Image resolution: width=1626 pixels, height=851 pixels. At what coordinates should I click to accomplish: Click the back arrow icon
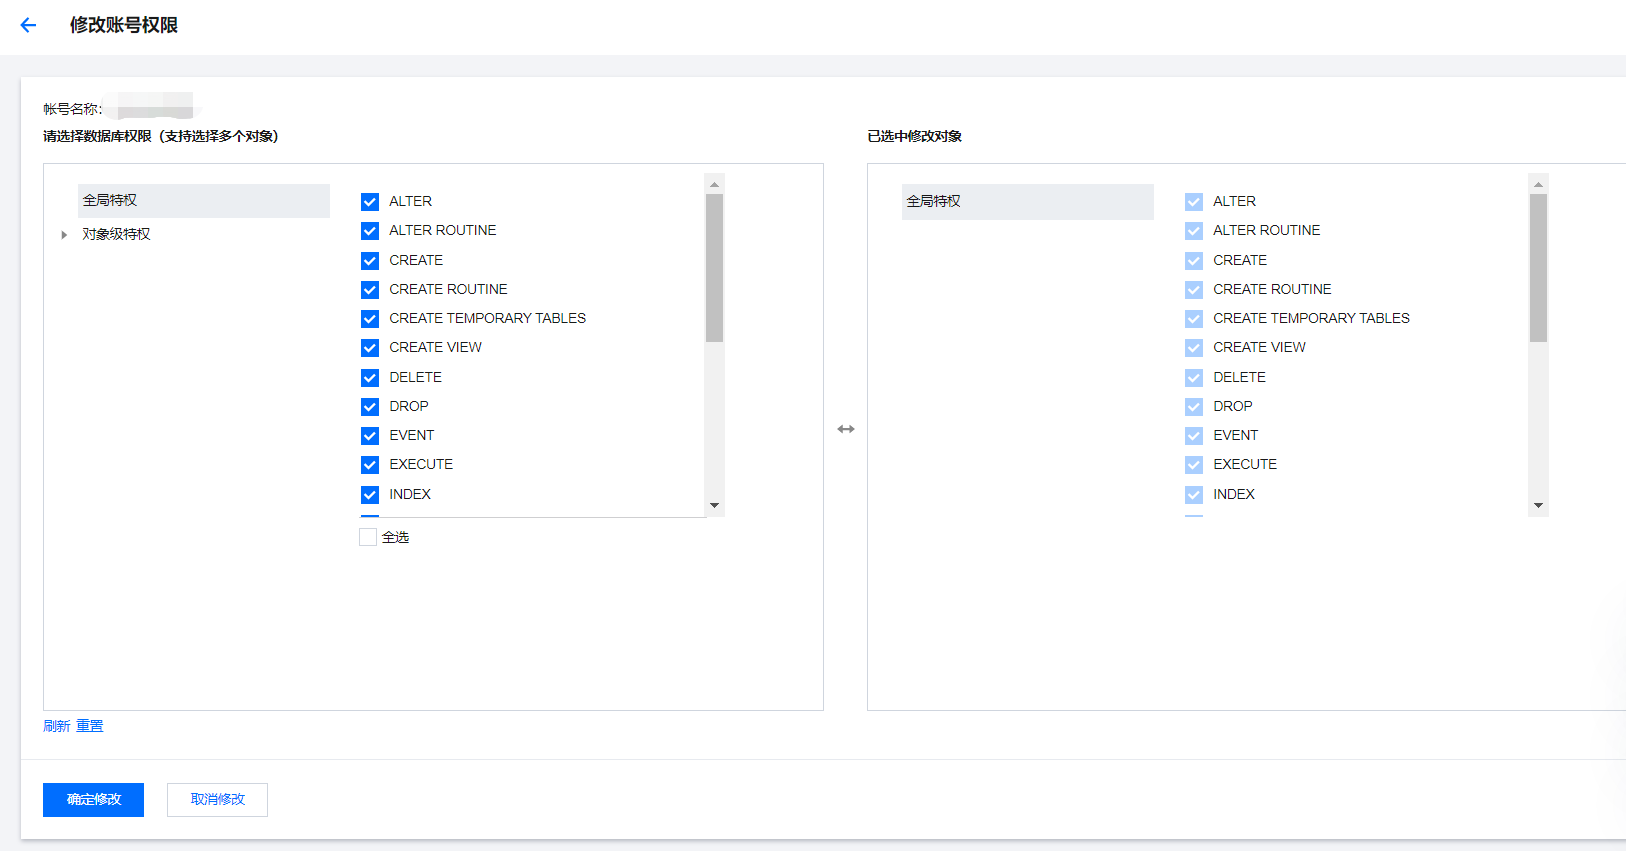click(28, 25)
